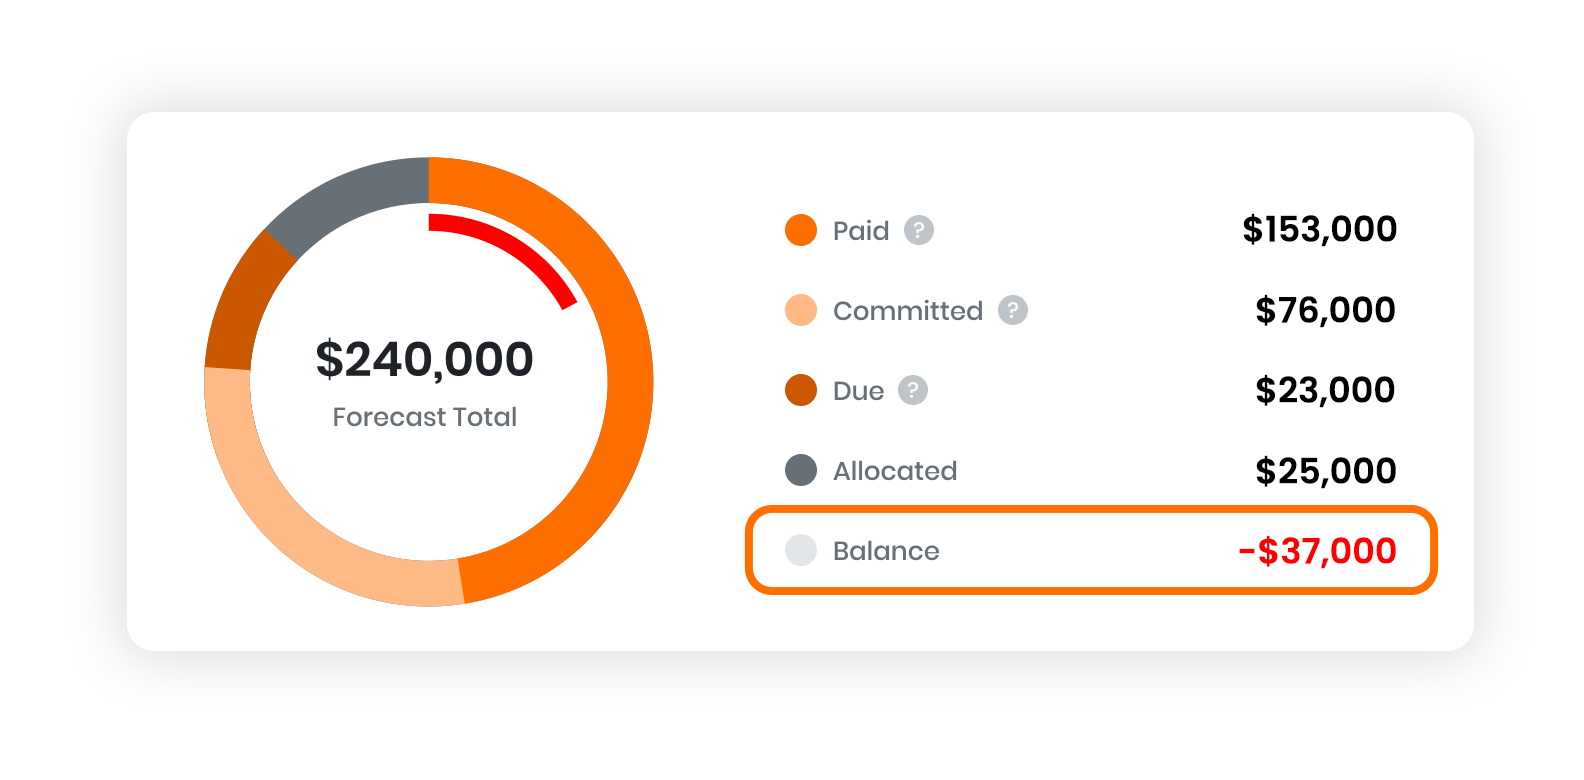Screen dimensions: 1584x780
Task: Click the Balance label text
Action: click(x=886, y=551)
